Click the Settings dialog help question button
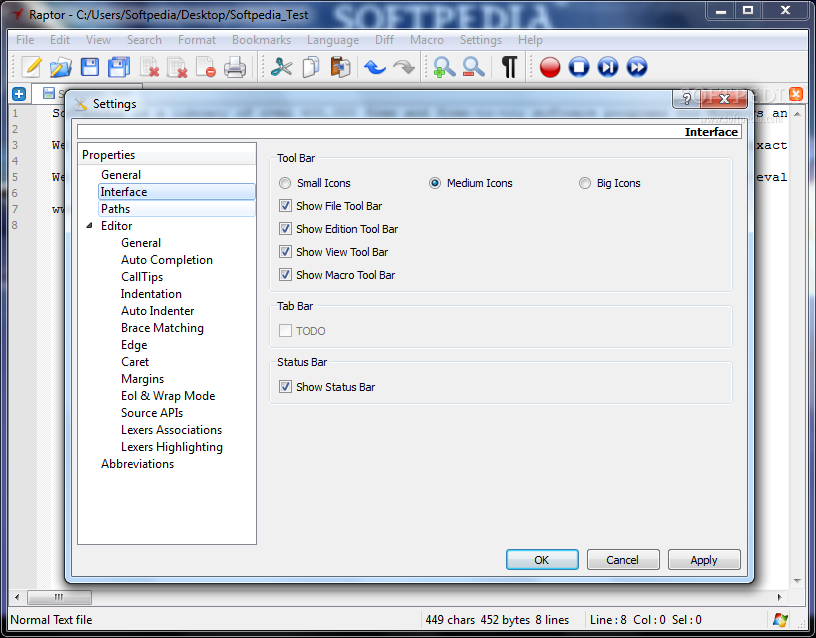The image size is (816, 638). point(686,98)
